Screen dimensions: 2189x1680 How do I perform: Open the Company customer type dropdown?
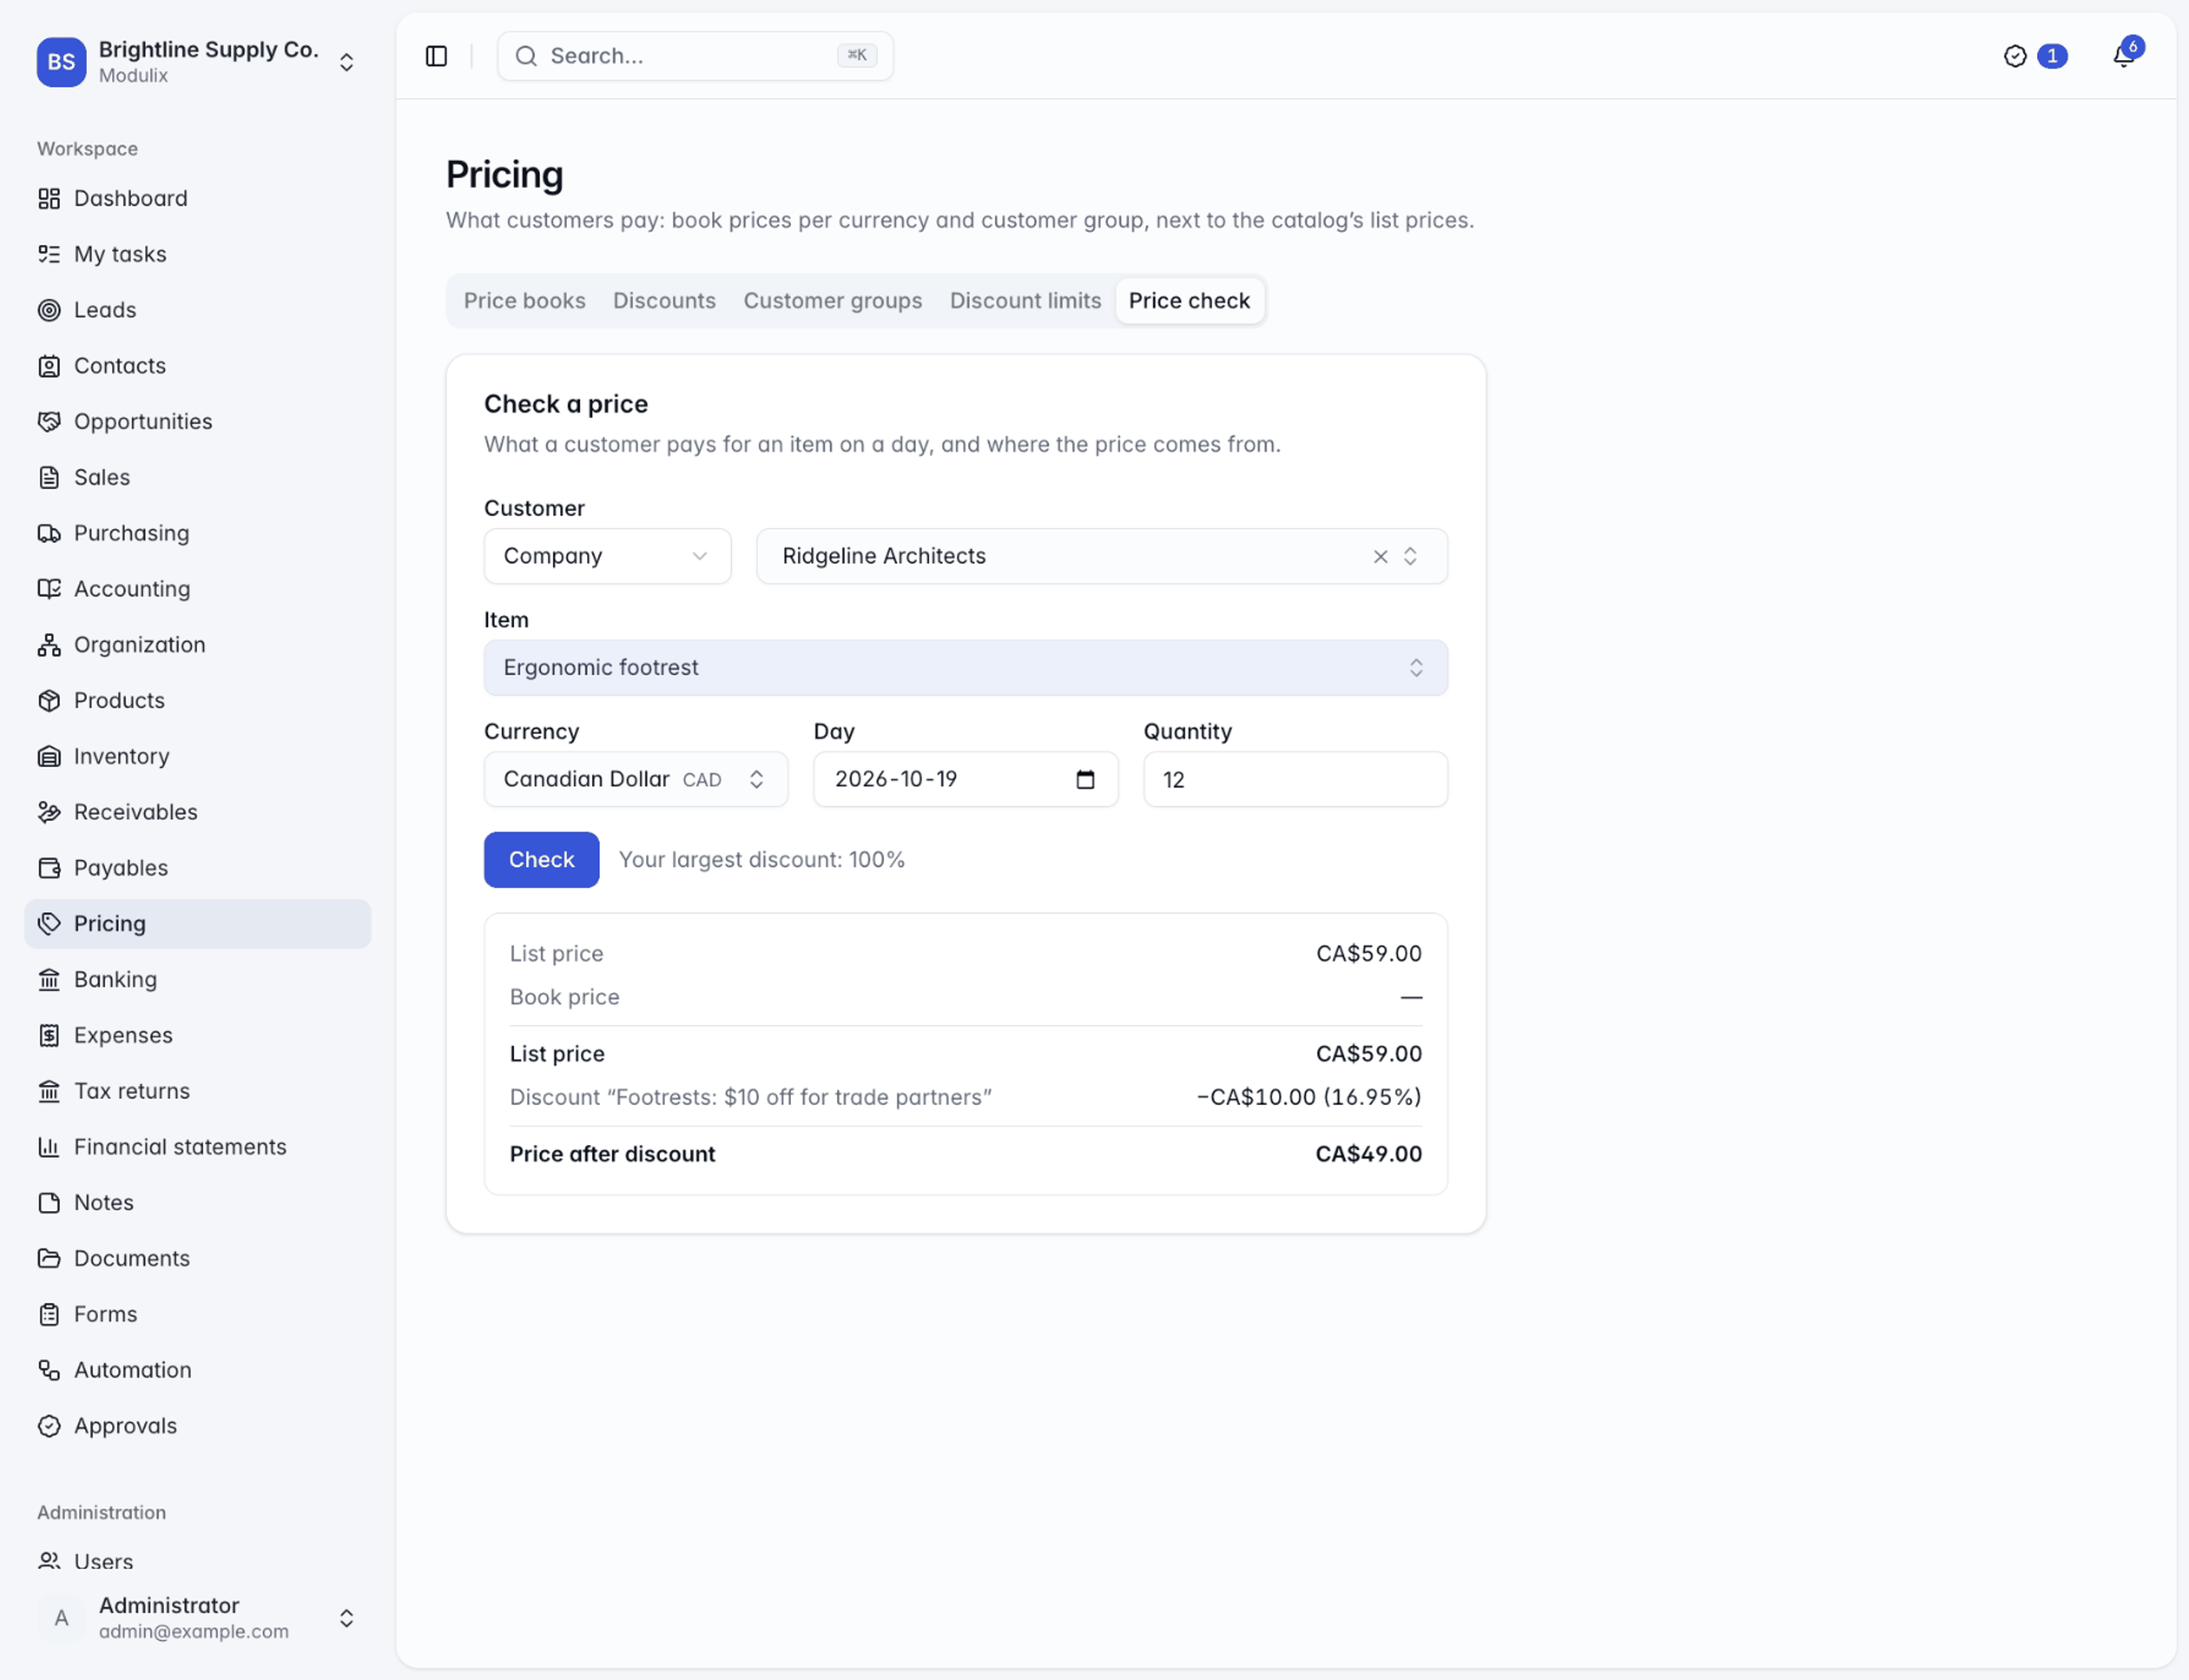pos(607,556)
